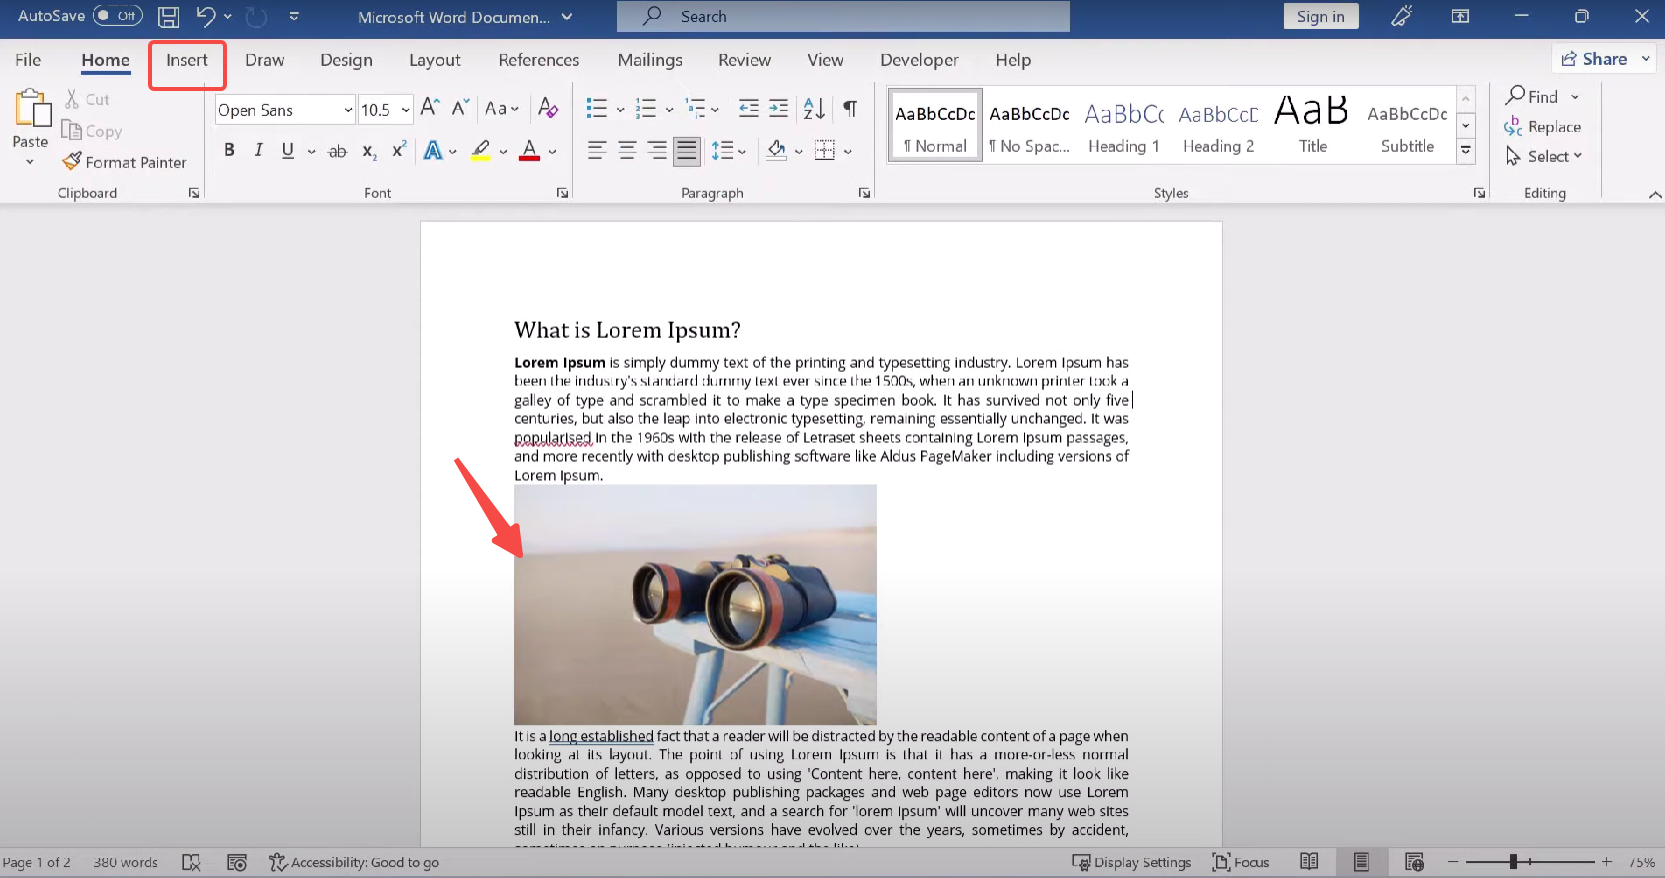Open the font name dropdown
The height and width of the screenshot is (878, 1665).
[348, 110]
